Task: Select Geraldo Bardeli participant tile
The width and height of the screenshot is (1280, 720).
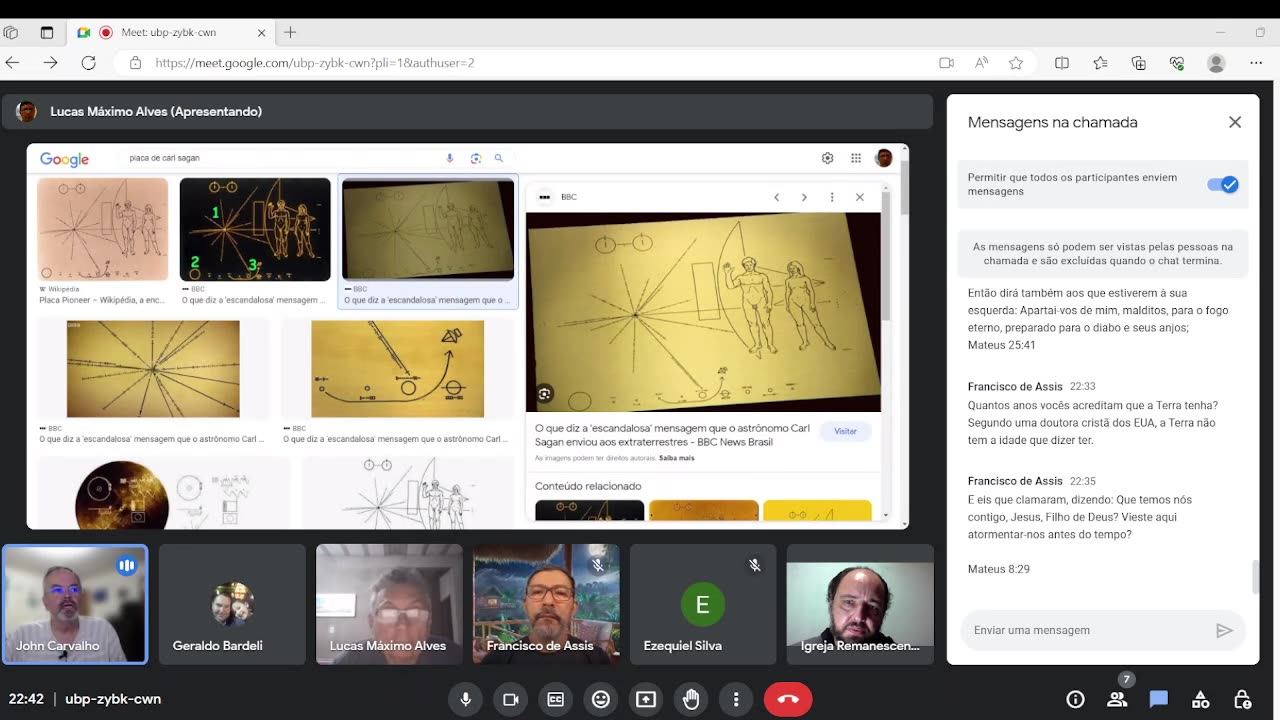Action: coord(232,604)
